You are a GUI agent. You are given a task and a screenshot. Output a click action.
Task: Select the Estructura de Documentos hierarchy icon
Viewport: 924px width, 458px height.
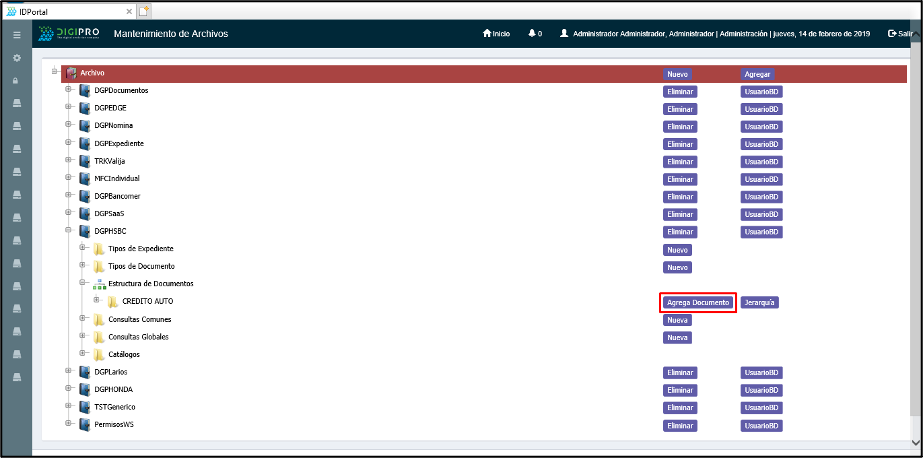pyautogui.click(x=99, y=284)
